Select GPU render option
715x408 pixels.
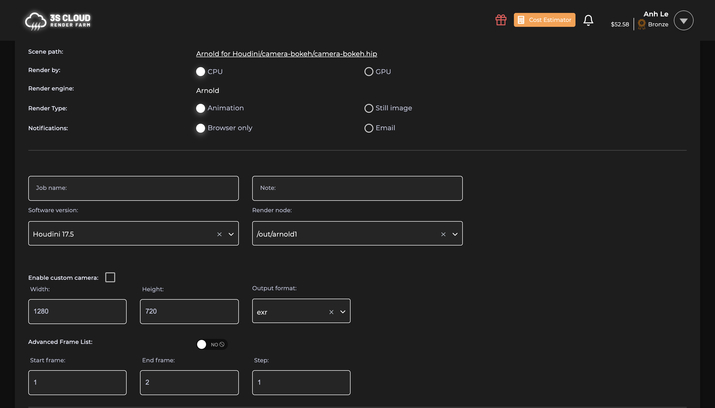[368, 72]
